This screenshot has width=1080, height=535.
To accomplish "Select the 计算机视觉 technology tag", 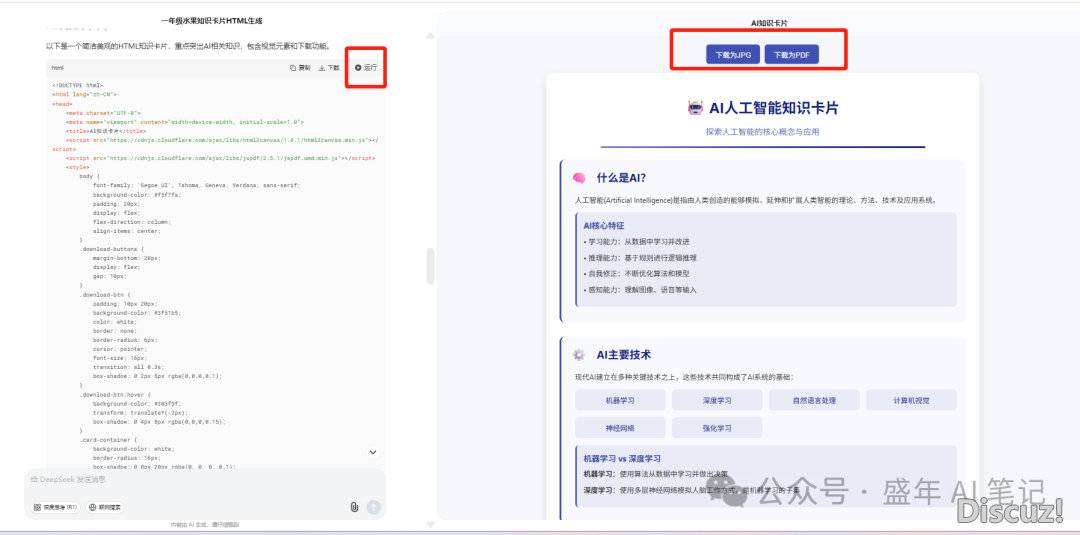I will coord(911,400).
